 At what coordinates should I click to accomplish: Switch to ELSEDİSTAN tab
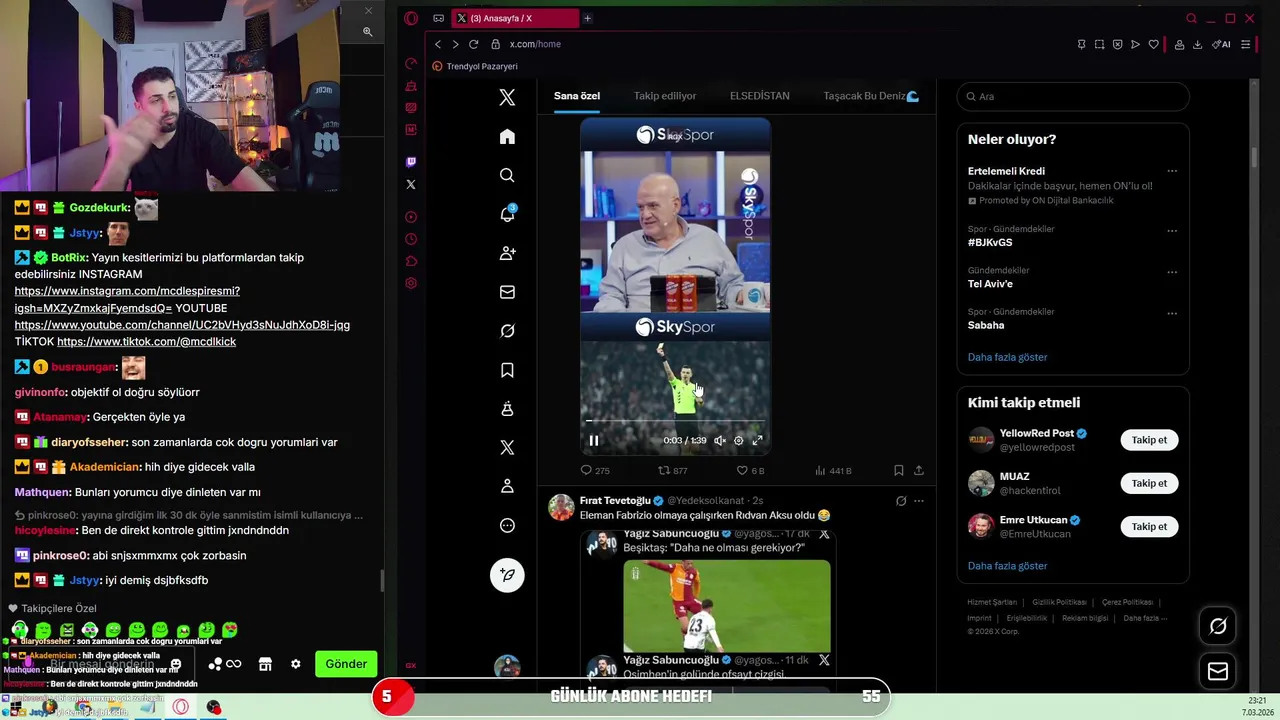(760, 96)
